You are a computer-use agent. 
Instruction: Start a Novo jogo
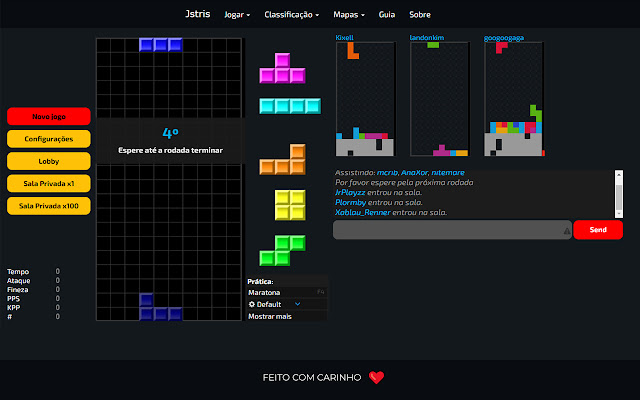tap(49, 116)
